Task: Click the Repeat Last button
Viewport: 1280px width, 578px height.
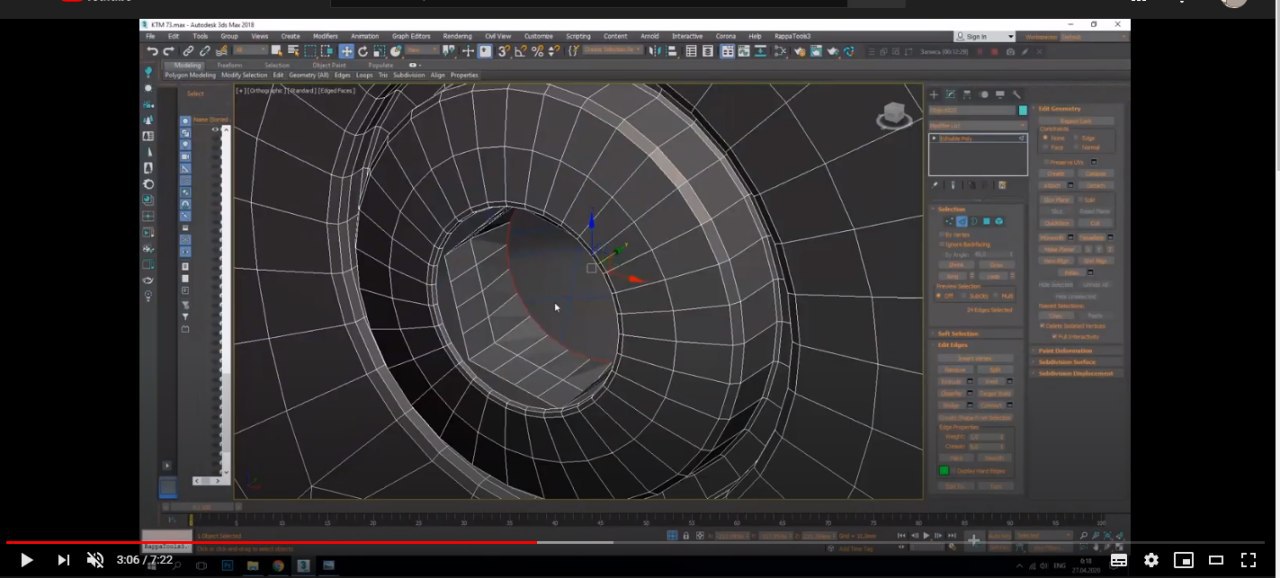Action: click(x=1076, y=121)
